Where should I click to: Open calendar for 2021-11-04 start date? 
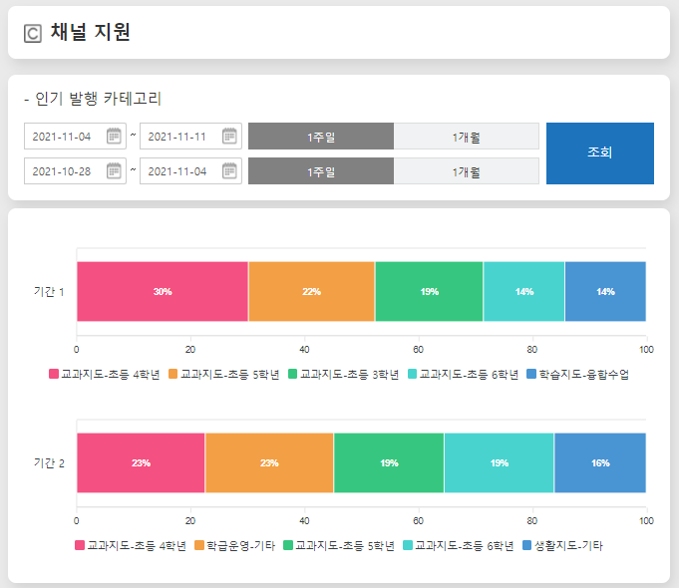click(x=114, y=136)
